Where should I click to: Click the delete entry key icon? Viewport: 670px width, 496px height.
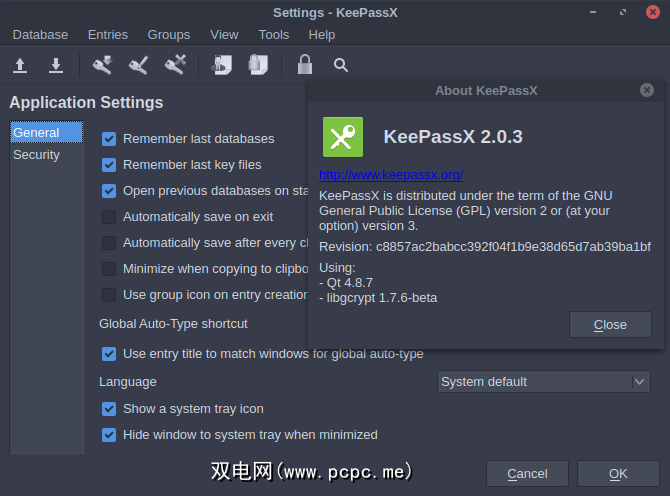(175, 65)
